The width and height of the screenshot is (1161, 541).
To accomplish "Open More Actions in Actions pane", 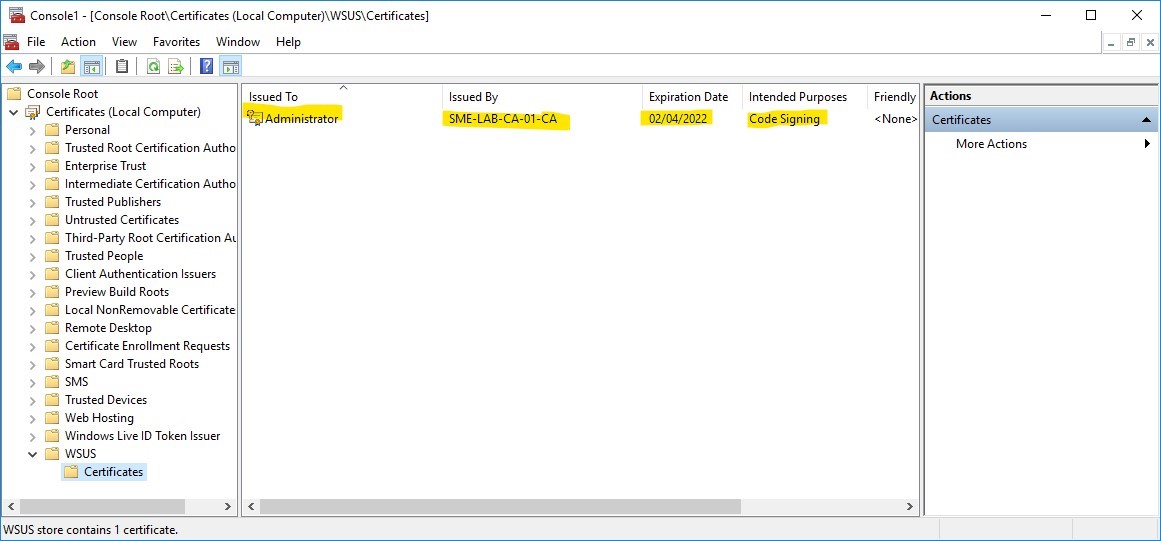I will (x=991, y=144).
